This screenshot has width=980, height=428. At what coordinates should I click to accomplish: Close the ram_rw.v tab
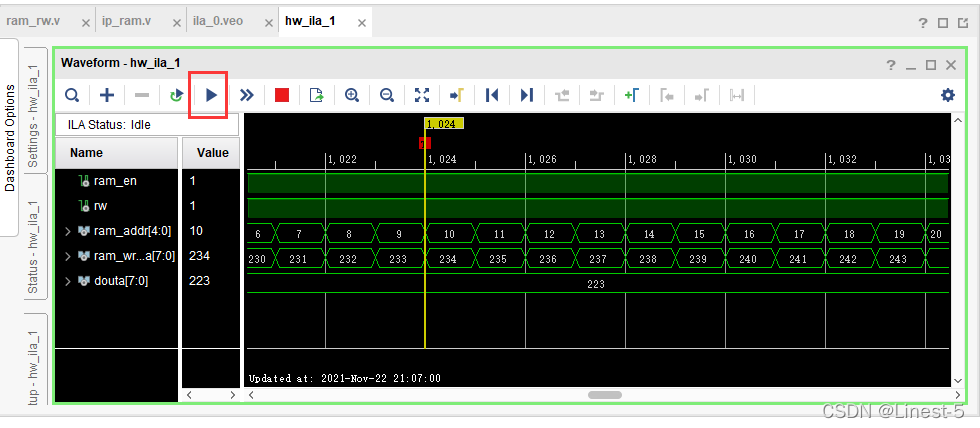click(86, 23)
